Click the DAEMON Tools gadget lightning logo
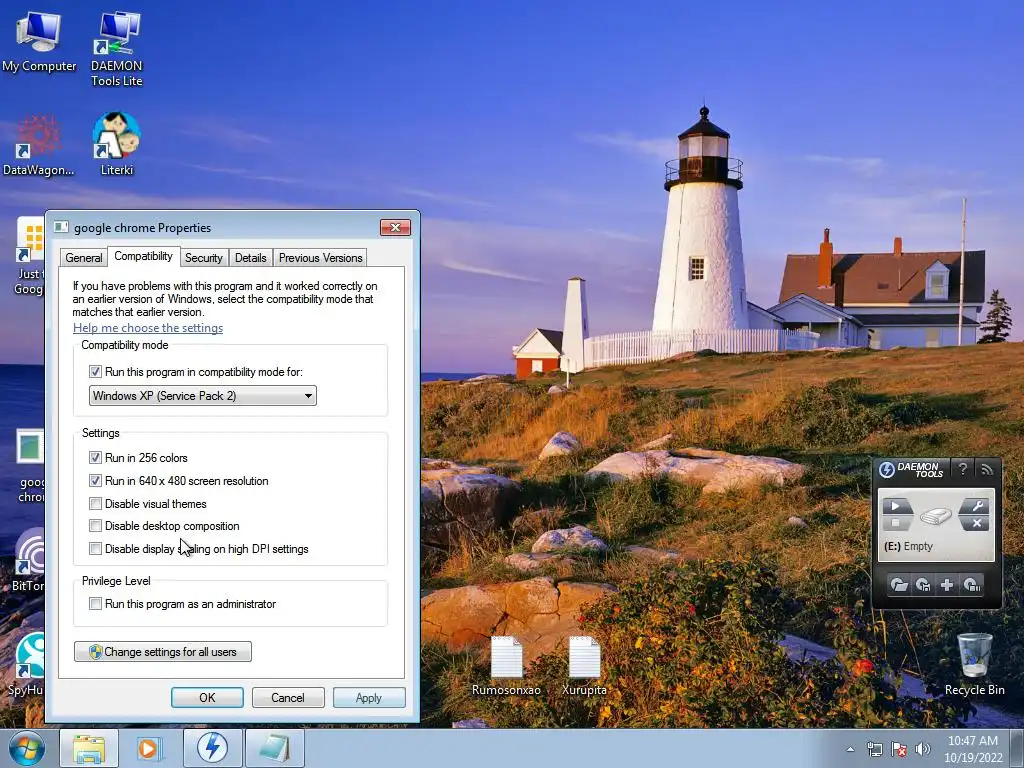 (x=886, y=470)
